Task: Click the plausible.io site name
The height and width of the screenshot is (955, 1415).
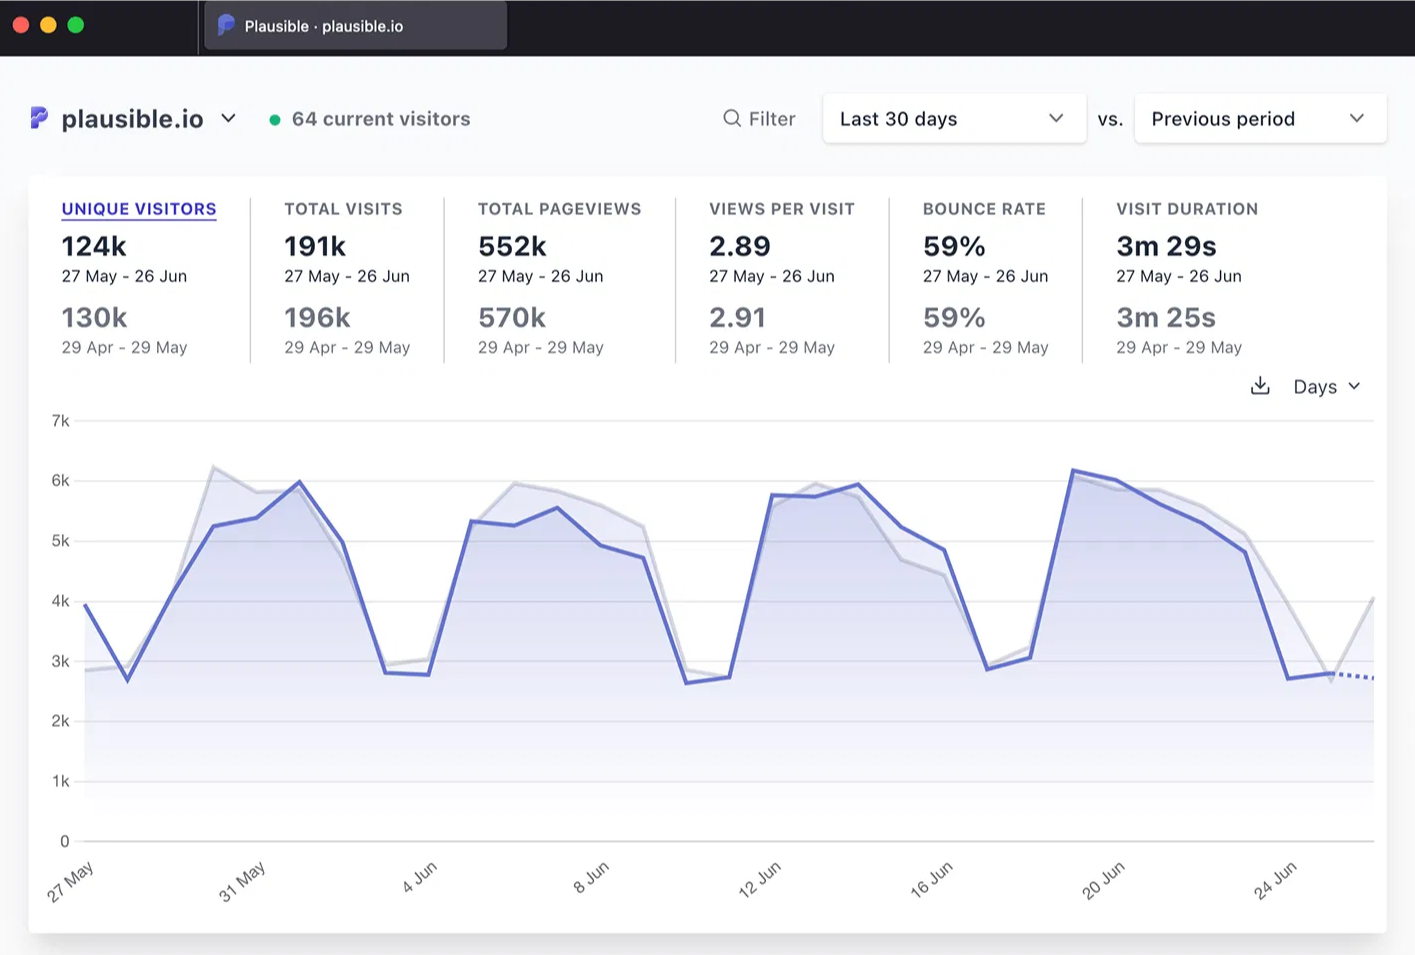Action: pyautogui.click(x=132, y=119)
